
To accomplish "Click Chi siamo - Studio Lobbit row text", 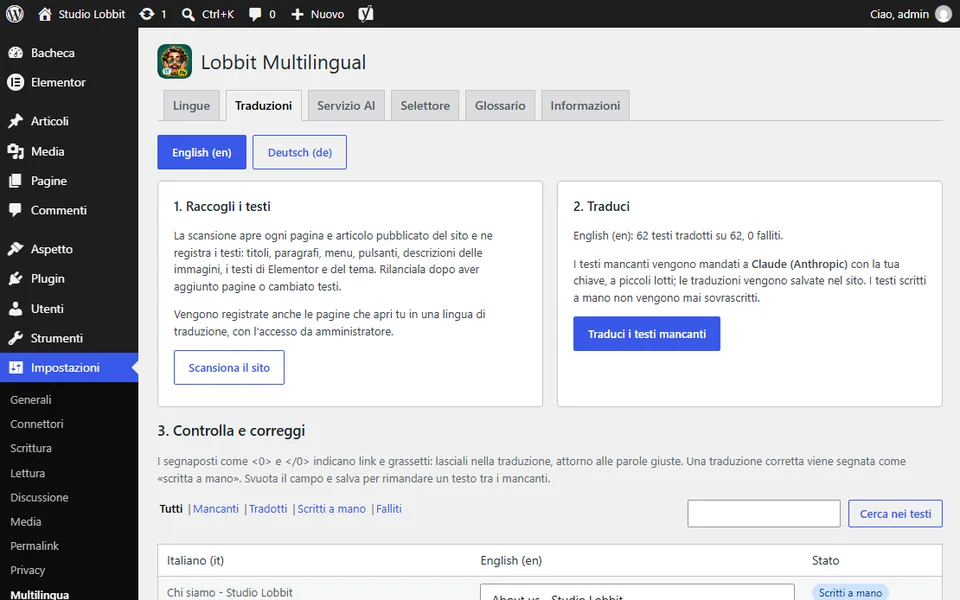I will point(230,593).
